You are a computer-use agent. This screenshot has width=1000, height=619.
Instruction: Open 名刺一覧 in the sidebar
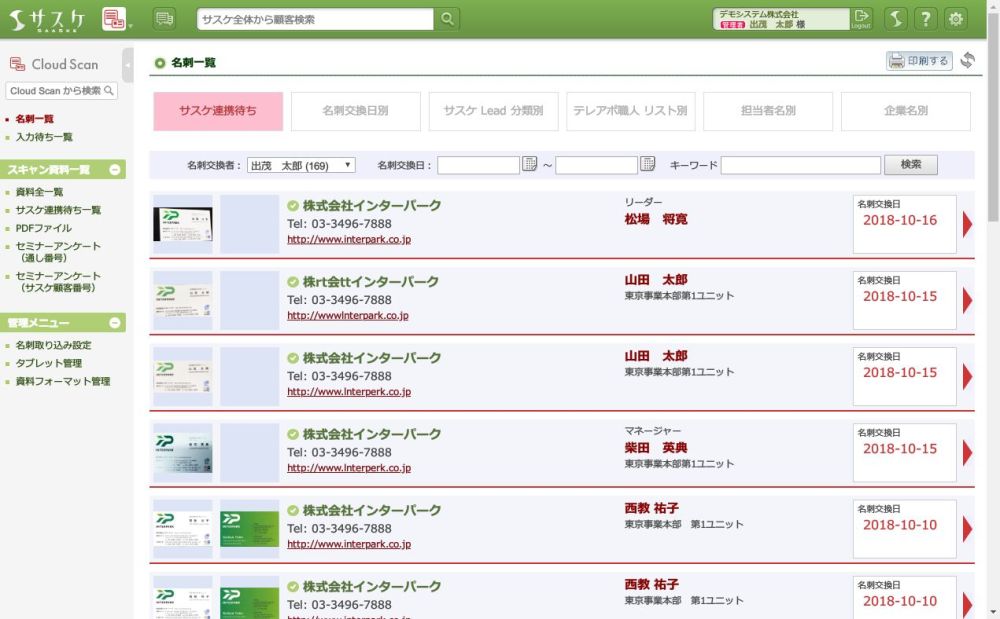(x=34, y=119)
